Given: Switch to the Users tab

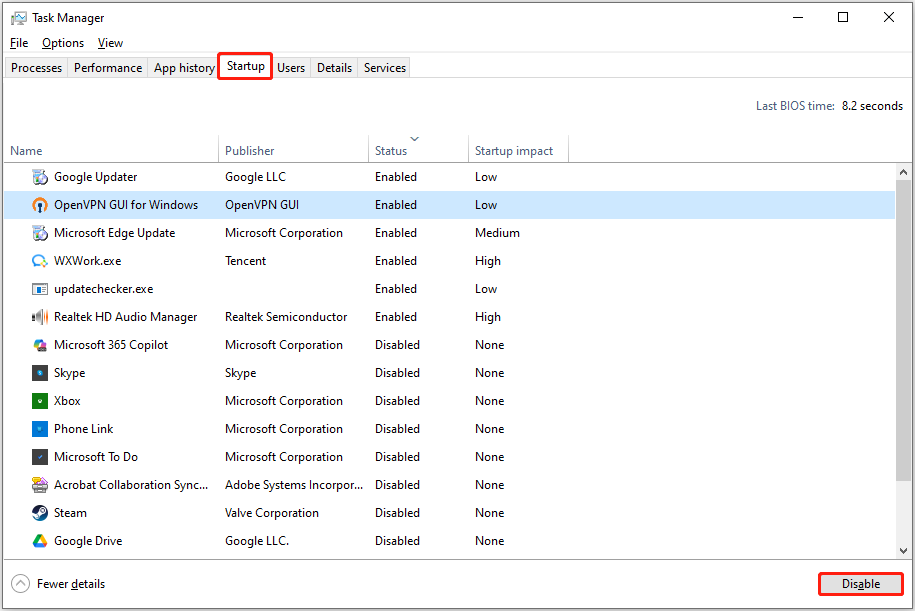Looking at the screenshot, I should 291,68.
